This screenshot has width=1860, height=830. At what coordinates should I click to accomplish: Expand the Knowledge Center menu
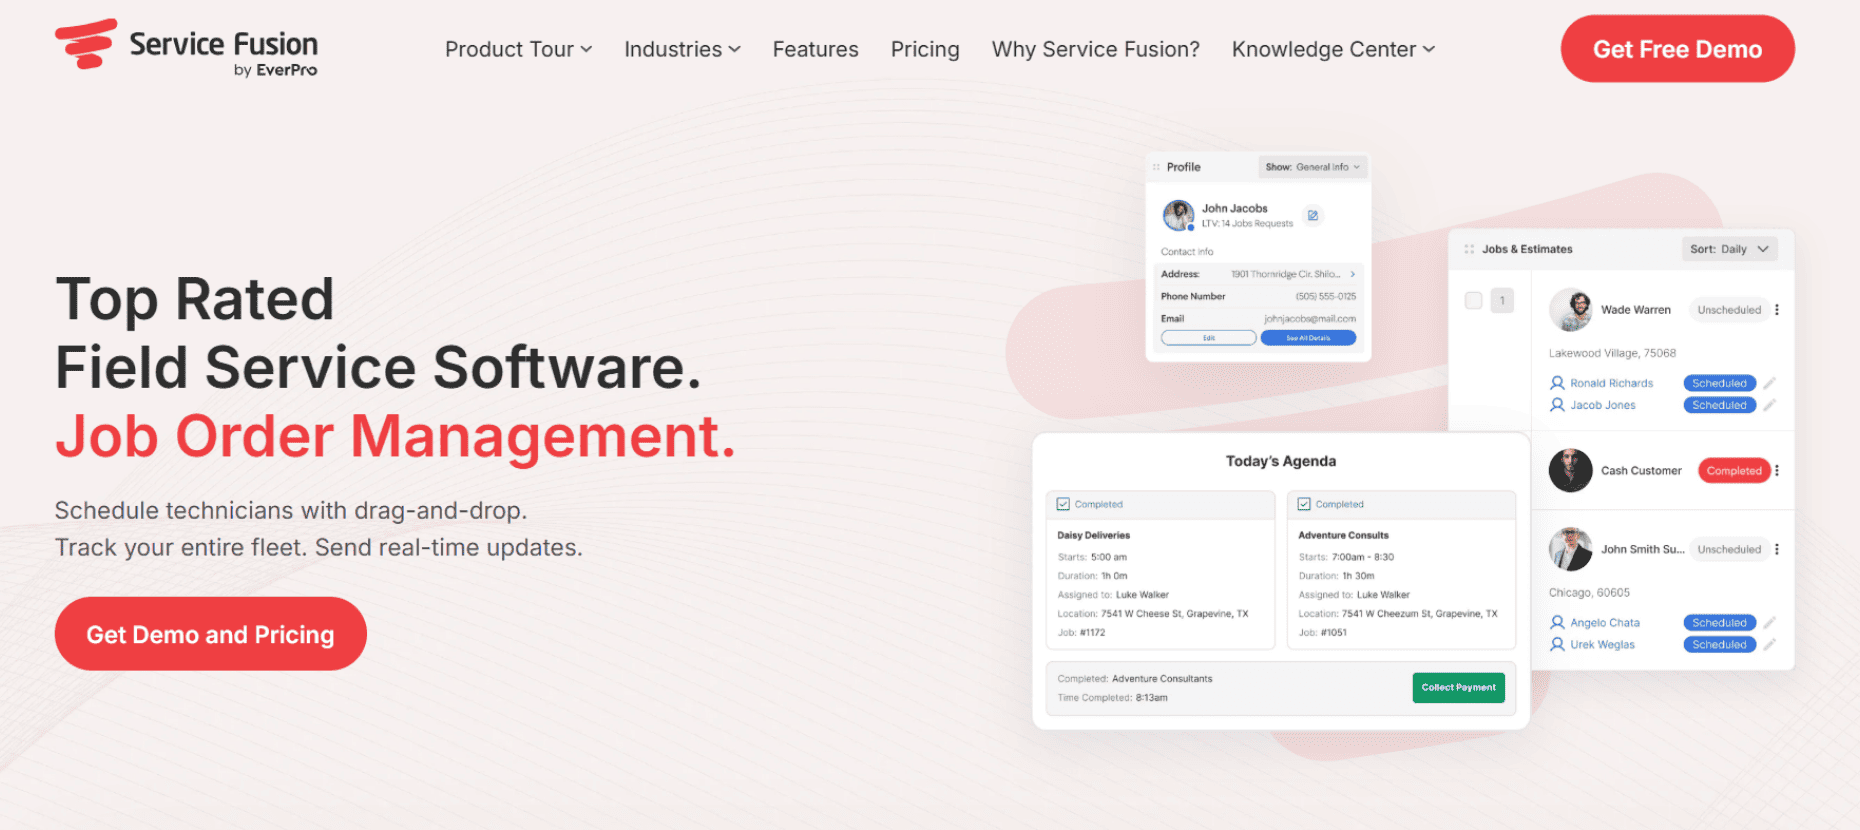pyautogui.click(x=1333, y=49)
